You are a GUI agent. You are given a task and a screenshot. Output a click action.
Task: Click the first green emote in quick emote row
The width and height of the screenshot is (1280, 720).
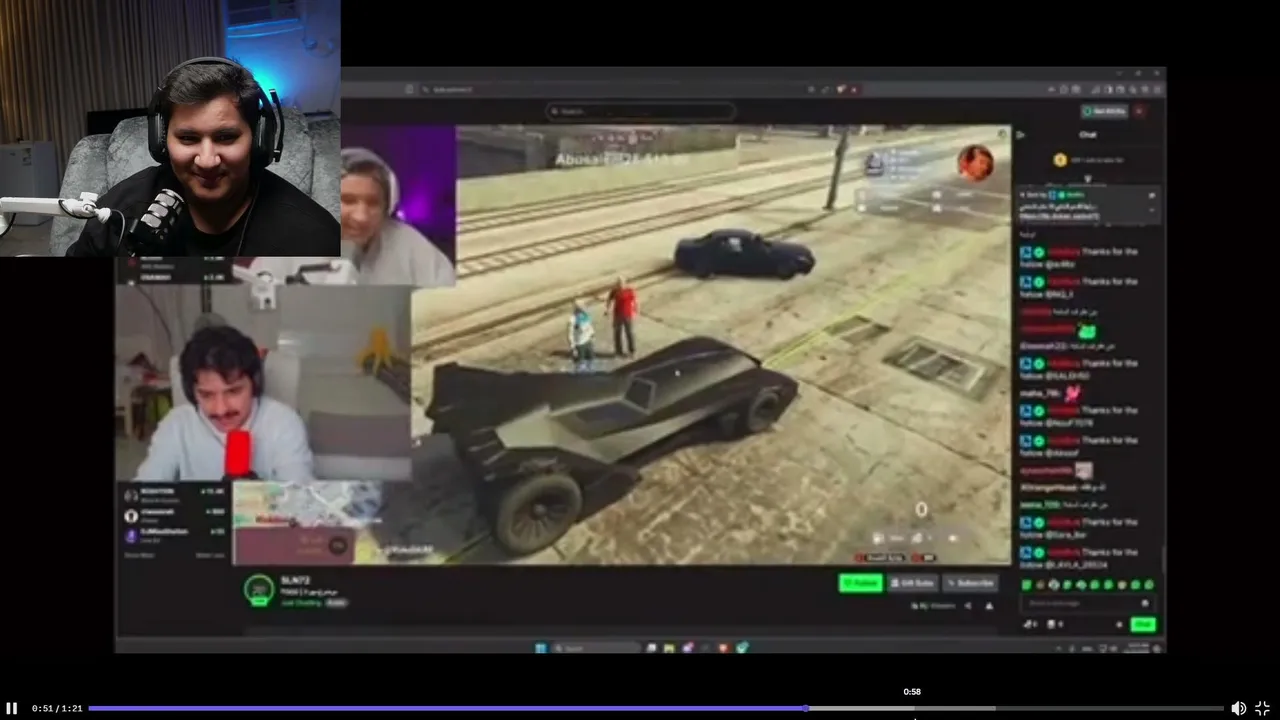[x=1027, y=585]
